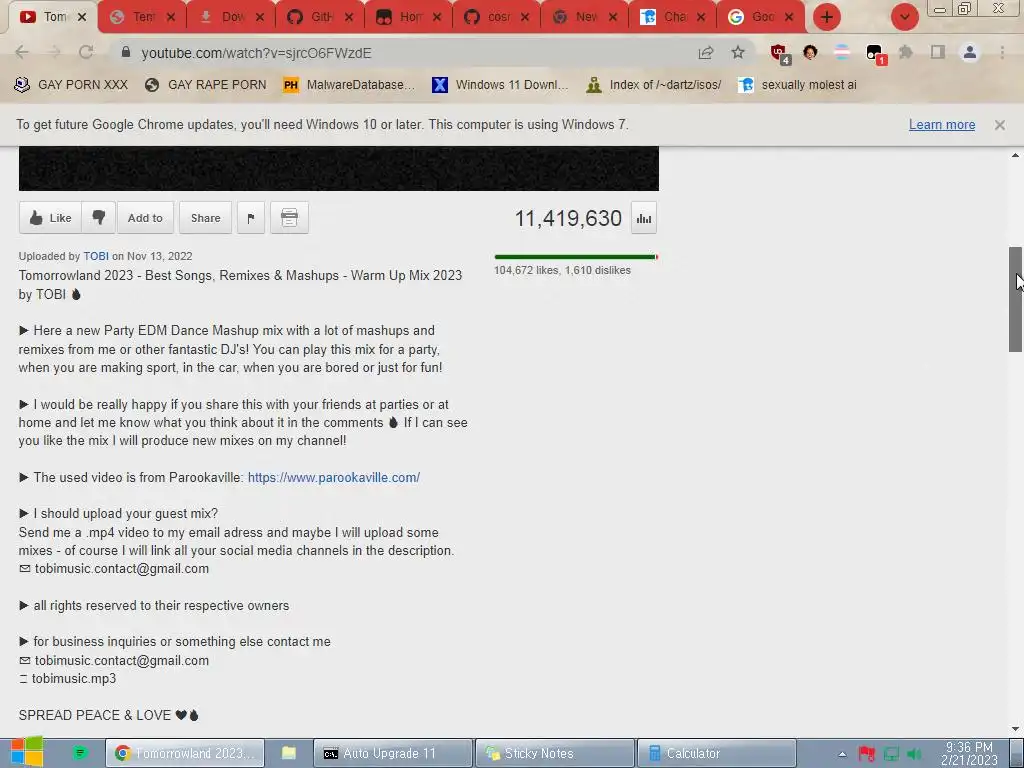
Task: View site info via the lock icon
Action: [x=125, y=52]
